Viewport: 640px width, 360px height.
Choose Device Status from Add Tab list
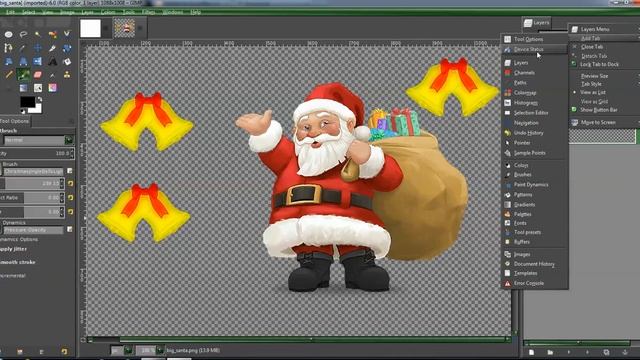click(x=534, y=49)
